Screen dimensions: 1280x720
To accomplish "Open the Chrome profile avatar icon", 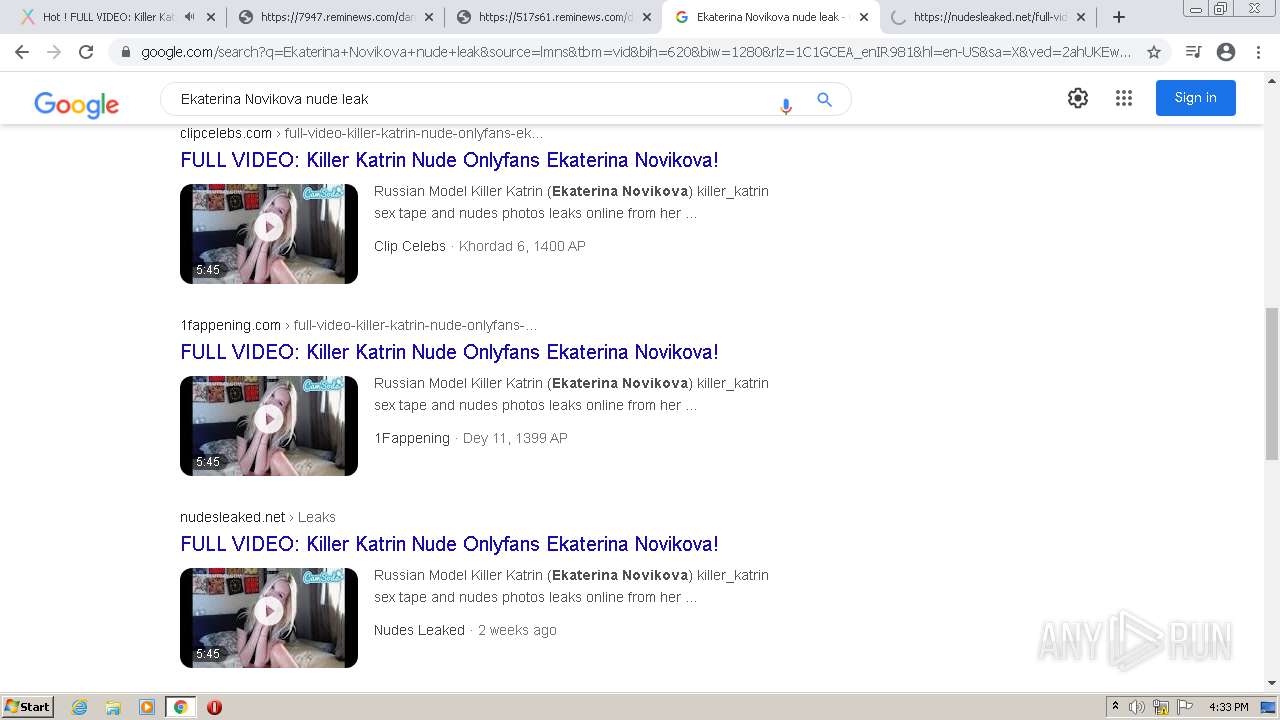I will point(1226,52).
